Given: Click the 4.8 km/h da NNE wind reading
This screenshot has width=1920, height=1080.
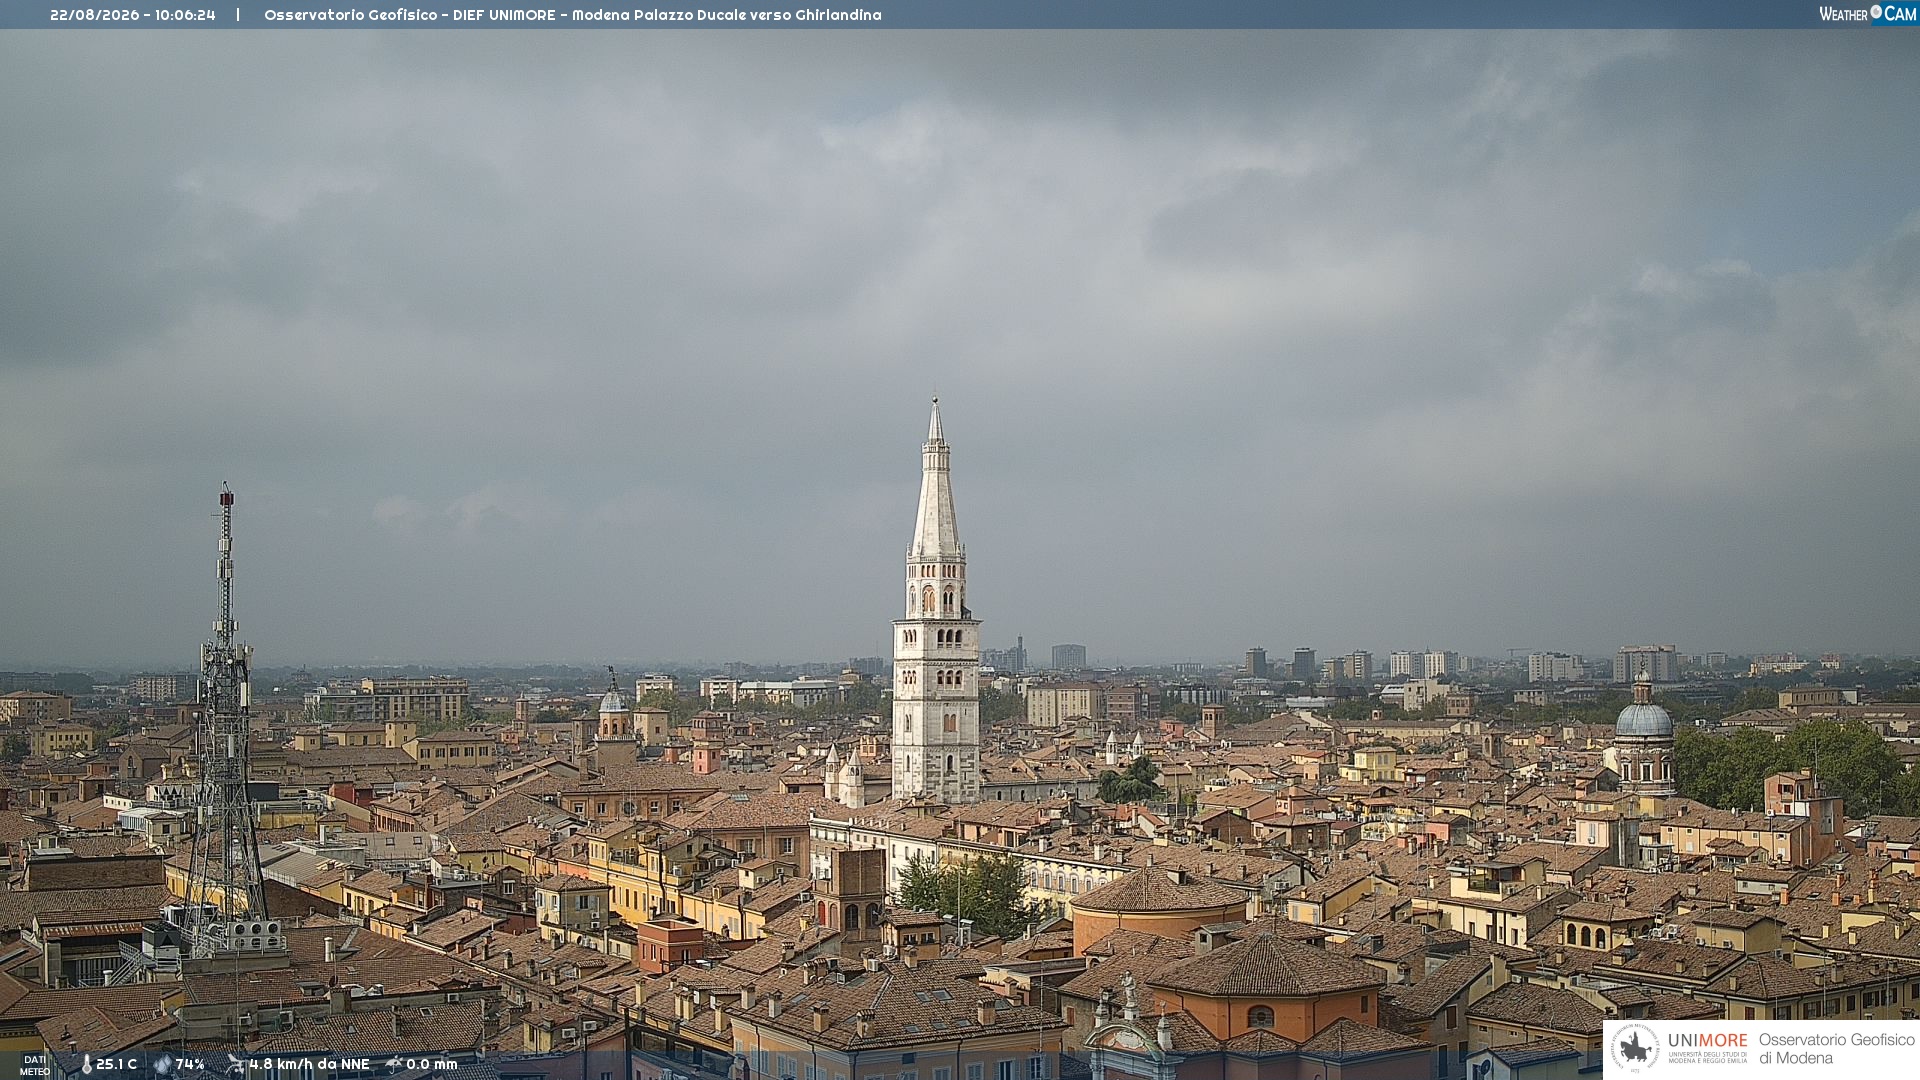Looking at the screenshot, I should [x=309, y=1065].
